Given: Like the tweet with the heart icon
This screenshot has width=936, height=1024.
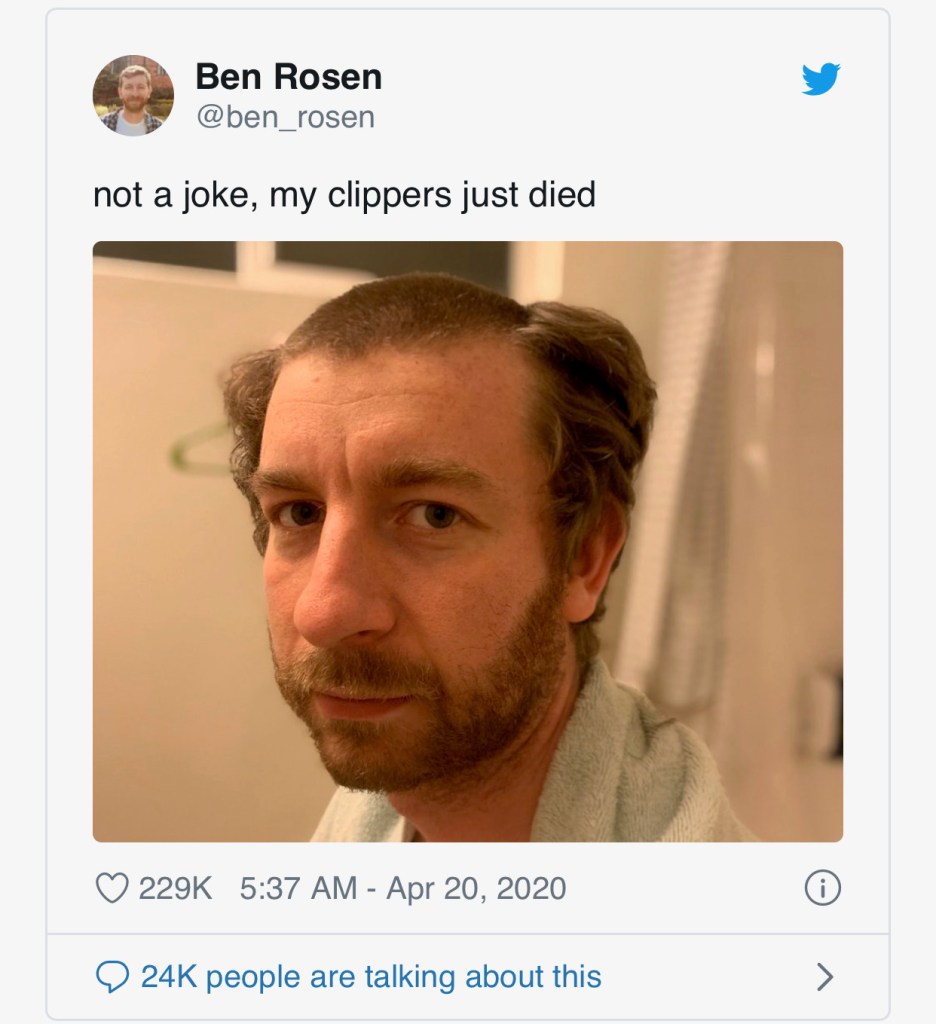Looking at the screenshot, I should (112, 888).
